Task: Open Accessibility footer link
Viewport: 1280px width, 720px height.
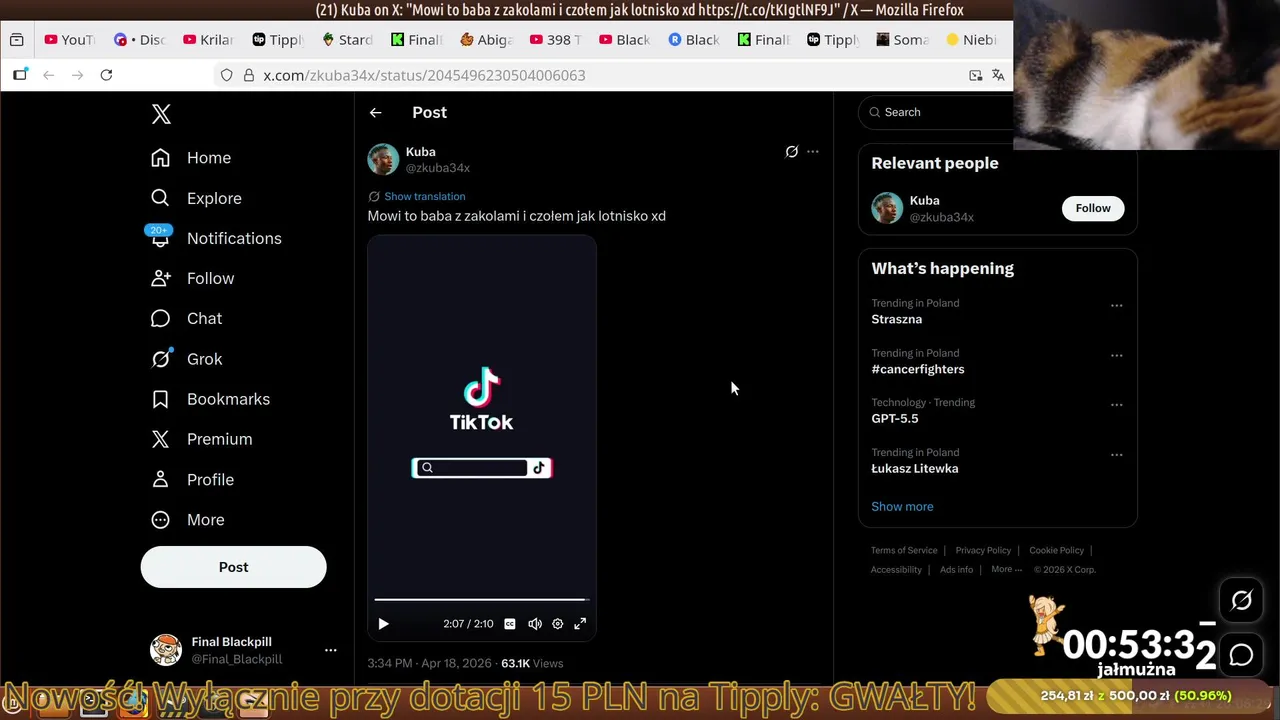Action: 896,570
